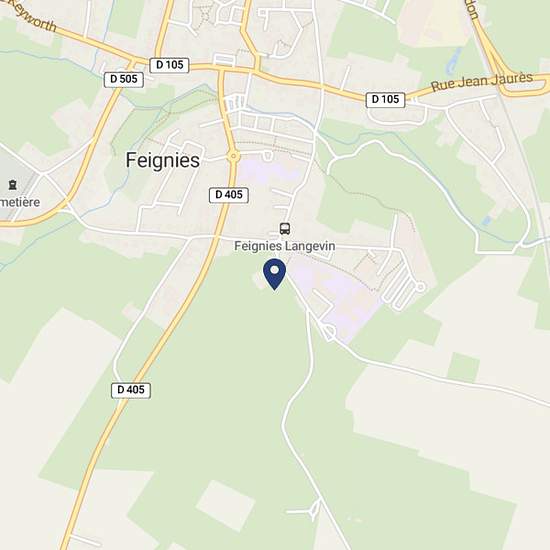This screenshot has width=550, height=550.
Task: Select the Feignies Langevin bus stop icon
Action: click(285, 229)
